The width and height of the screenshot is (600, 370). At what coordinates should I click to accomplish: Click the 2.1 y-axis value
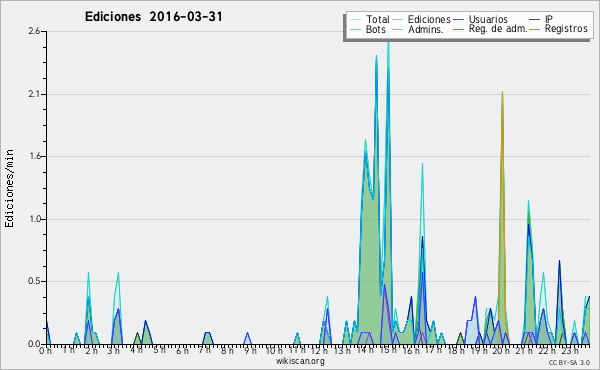pos(34,94)
